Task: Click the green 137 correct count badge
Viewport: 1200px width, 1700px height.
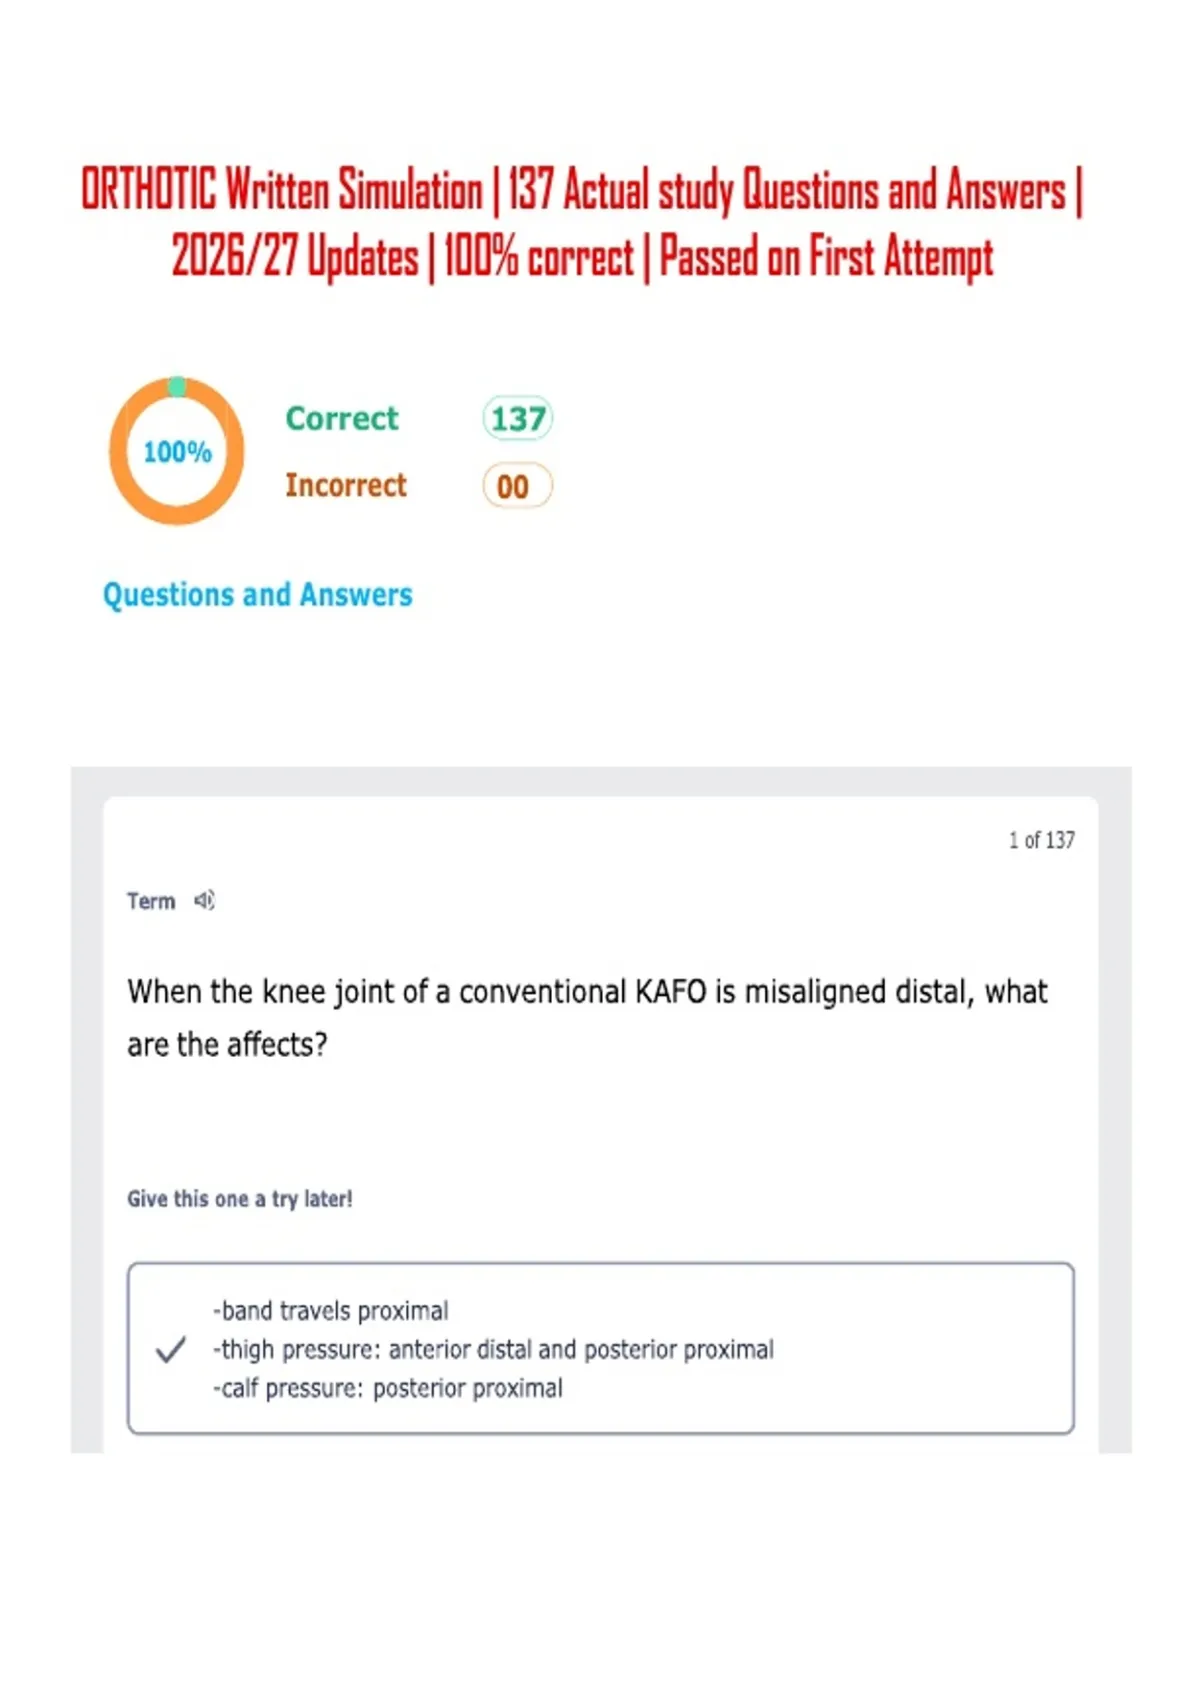Action: coord(517,418)
